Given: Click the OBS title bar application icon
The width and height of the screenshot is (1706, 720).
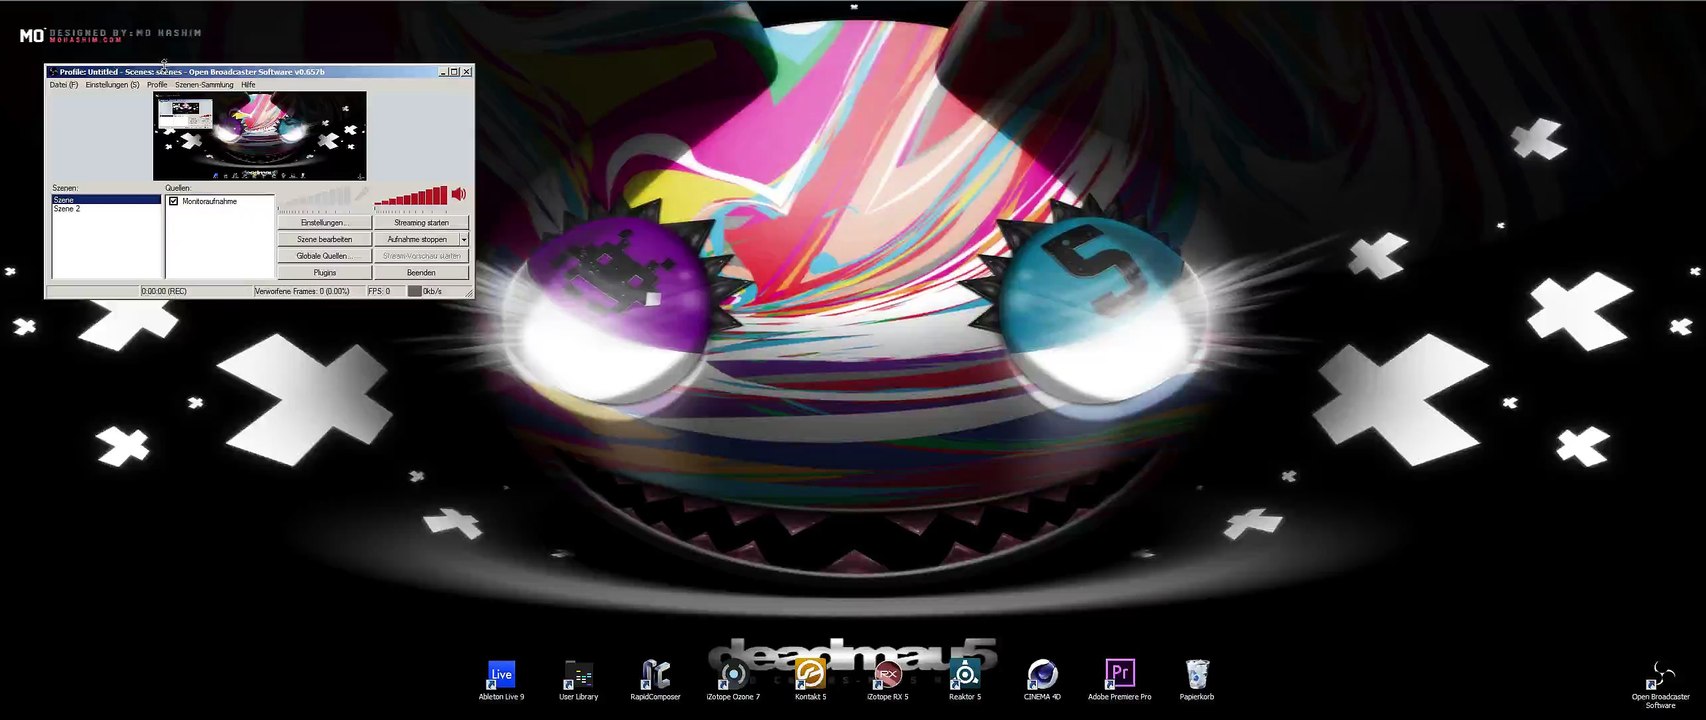Looking at the screenshot, I should (x=52, y=72).
